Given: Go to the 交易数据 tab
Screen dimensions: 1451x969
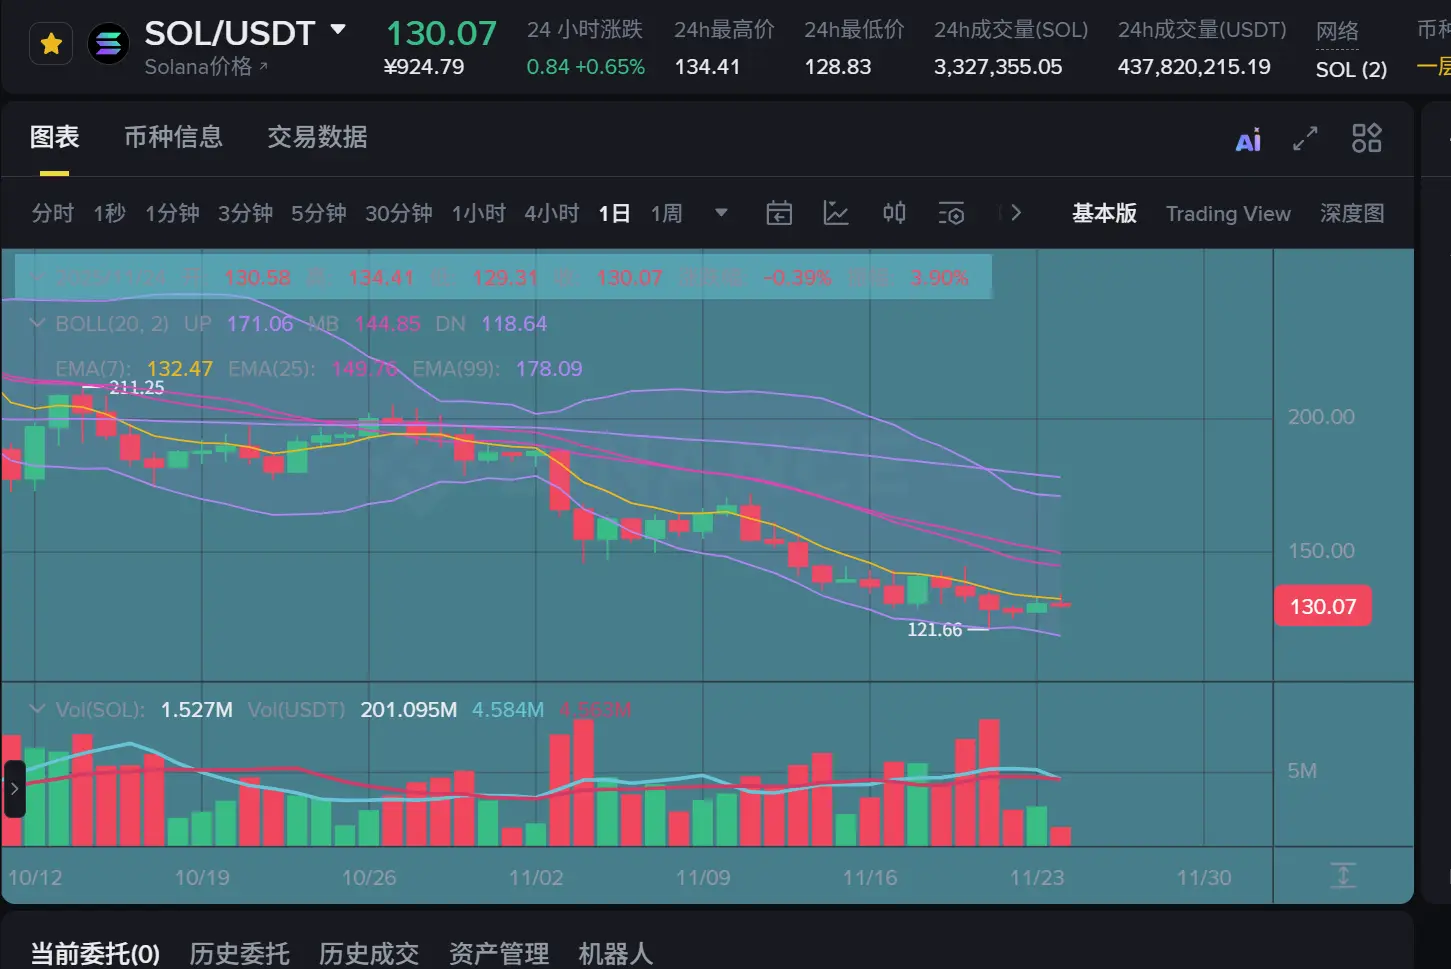Looking at the screenshot, I should pyautogui.click(x=317, y=137).
